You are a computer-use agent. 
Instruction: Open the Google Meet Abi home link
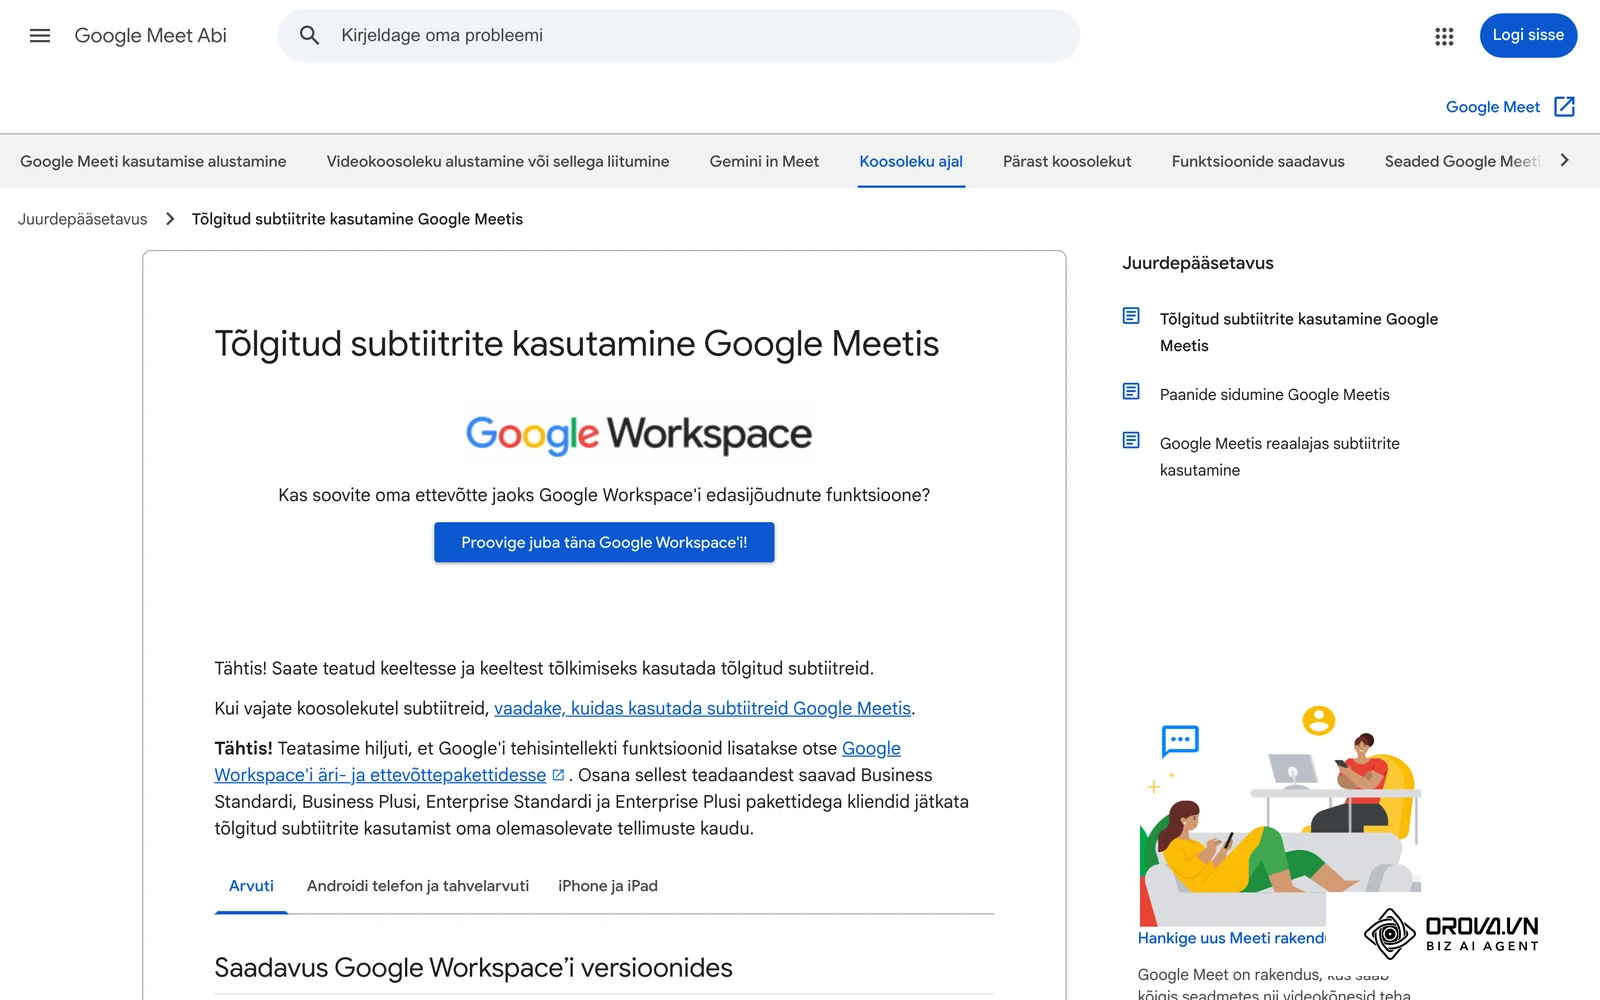[x=151, y=36]
